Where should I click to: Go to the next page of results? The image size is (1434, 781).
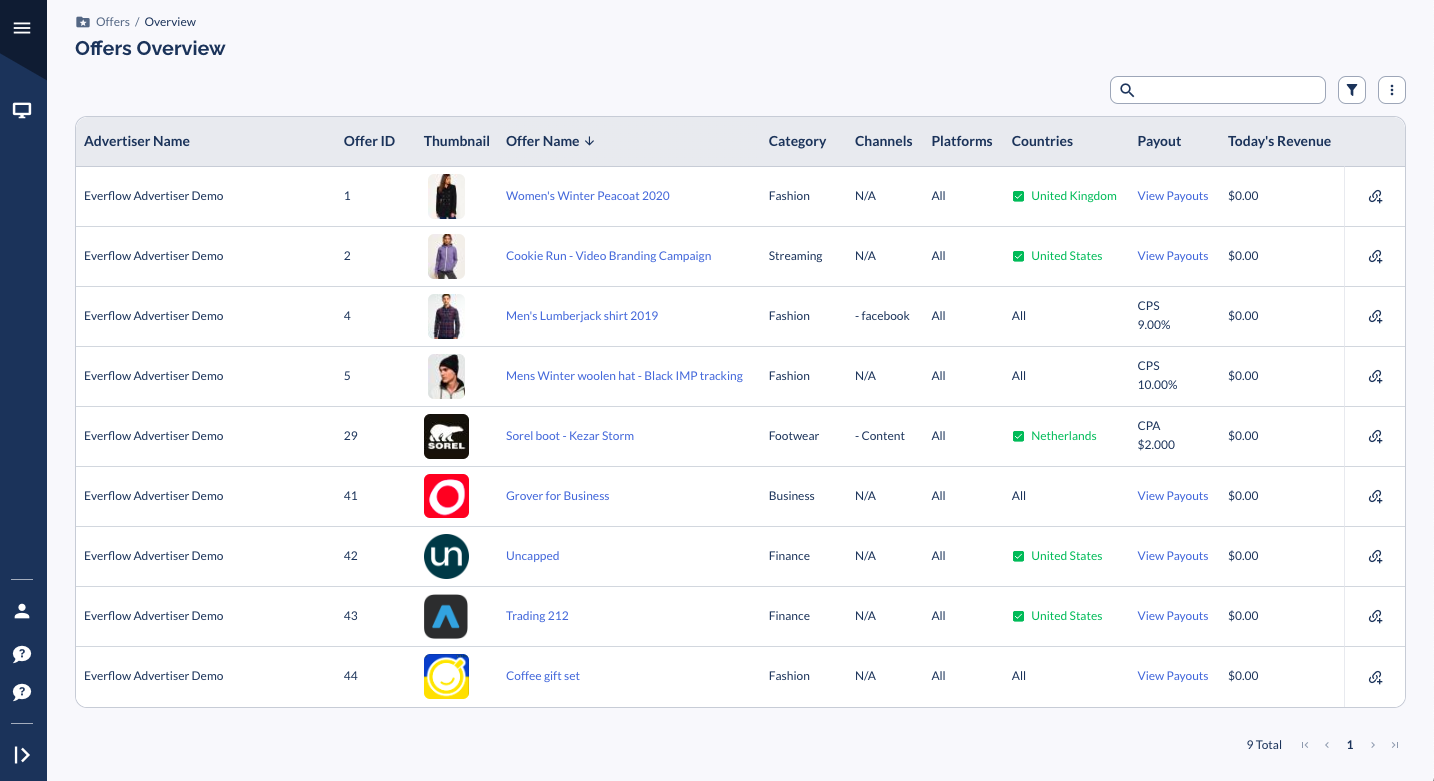tap(1373, 745)
